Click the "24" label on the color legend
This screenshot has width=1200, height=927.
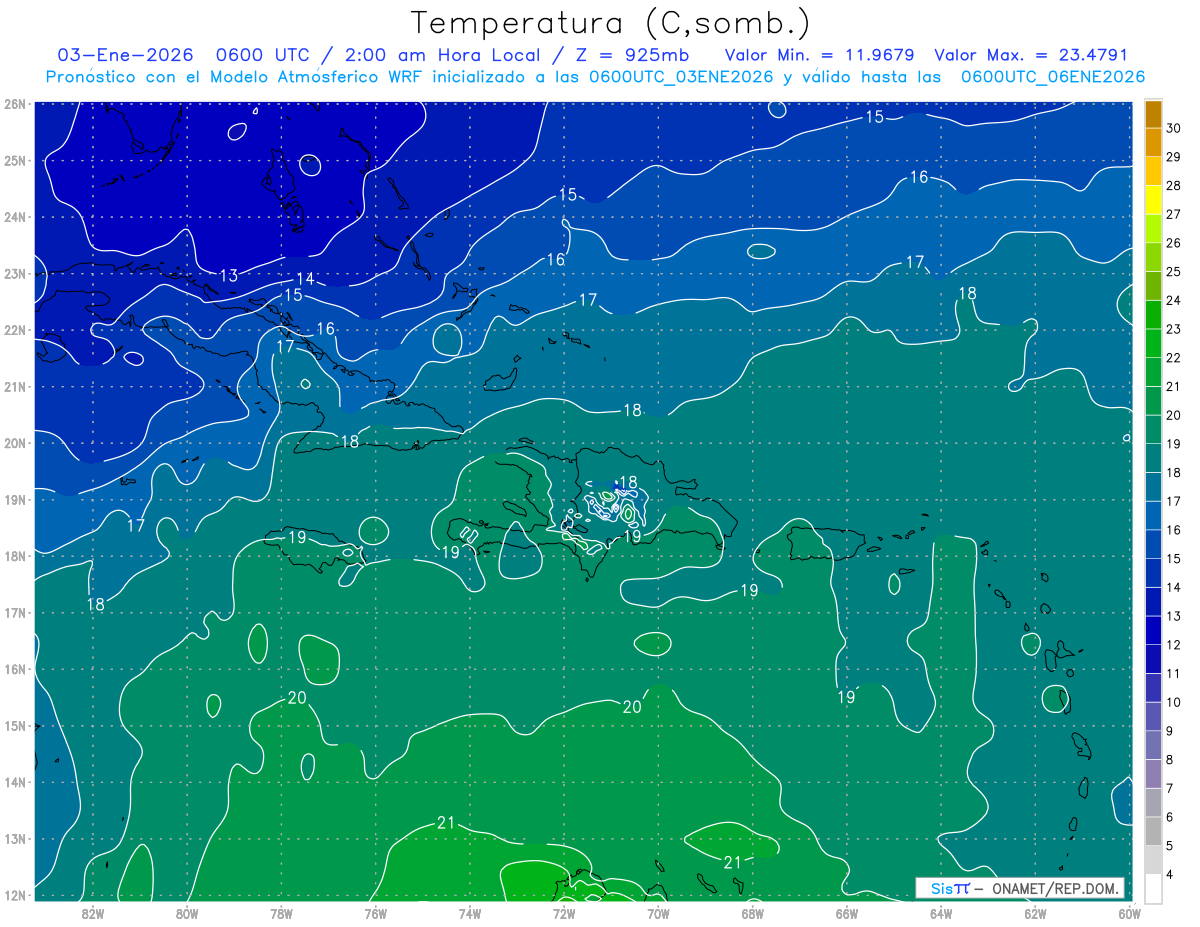coord(1173,300)
